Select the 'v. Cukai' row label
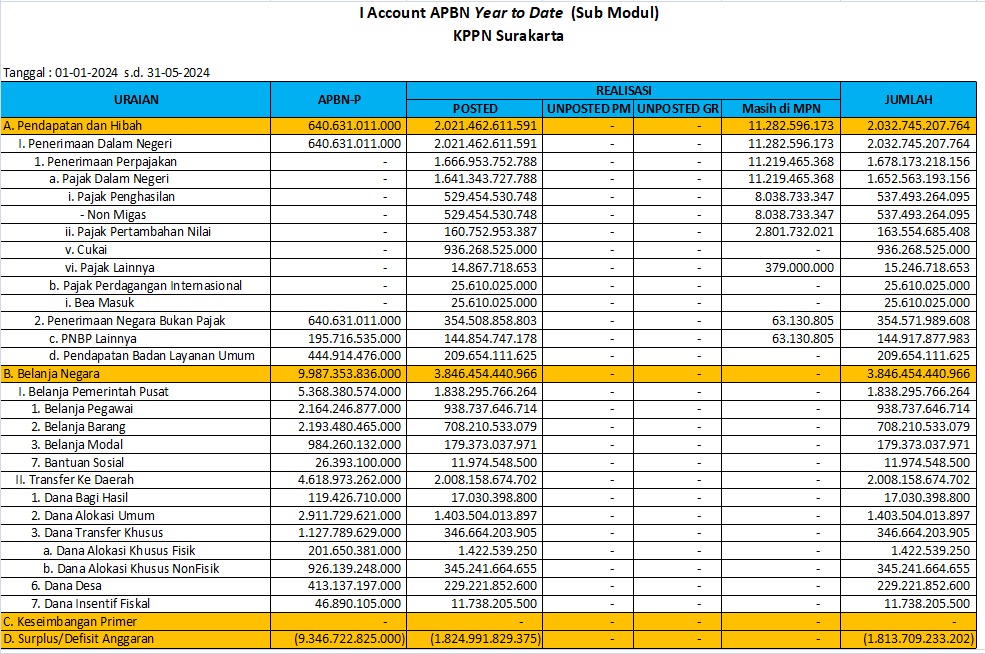The image size is (985, 654). pos(85,250)
